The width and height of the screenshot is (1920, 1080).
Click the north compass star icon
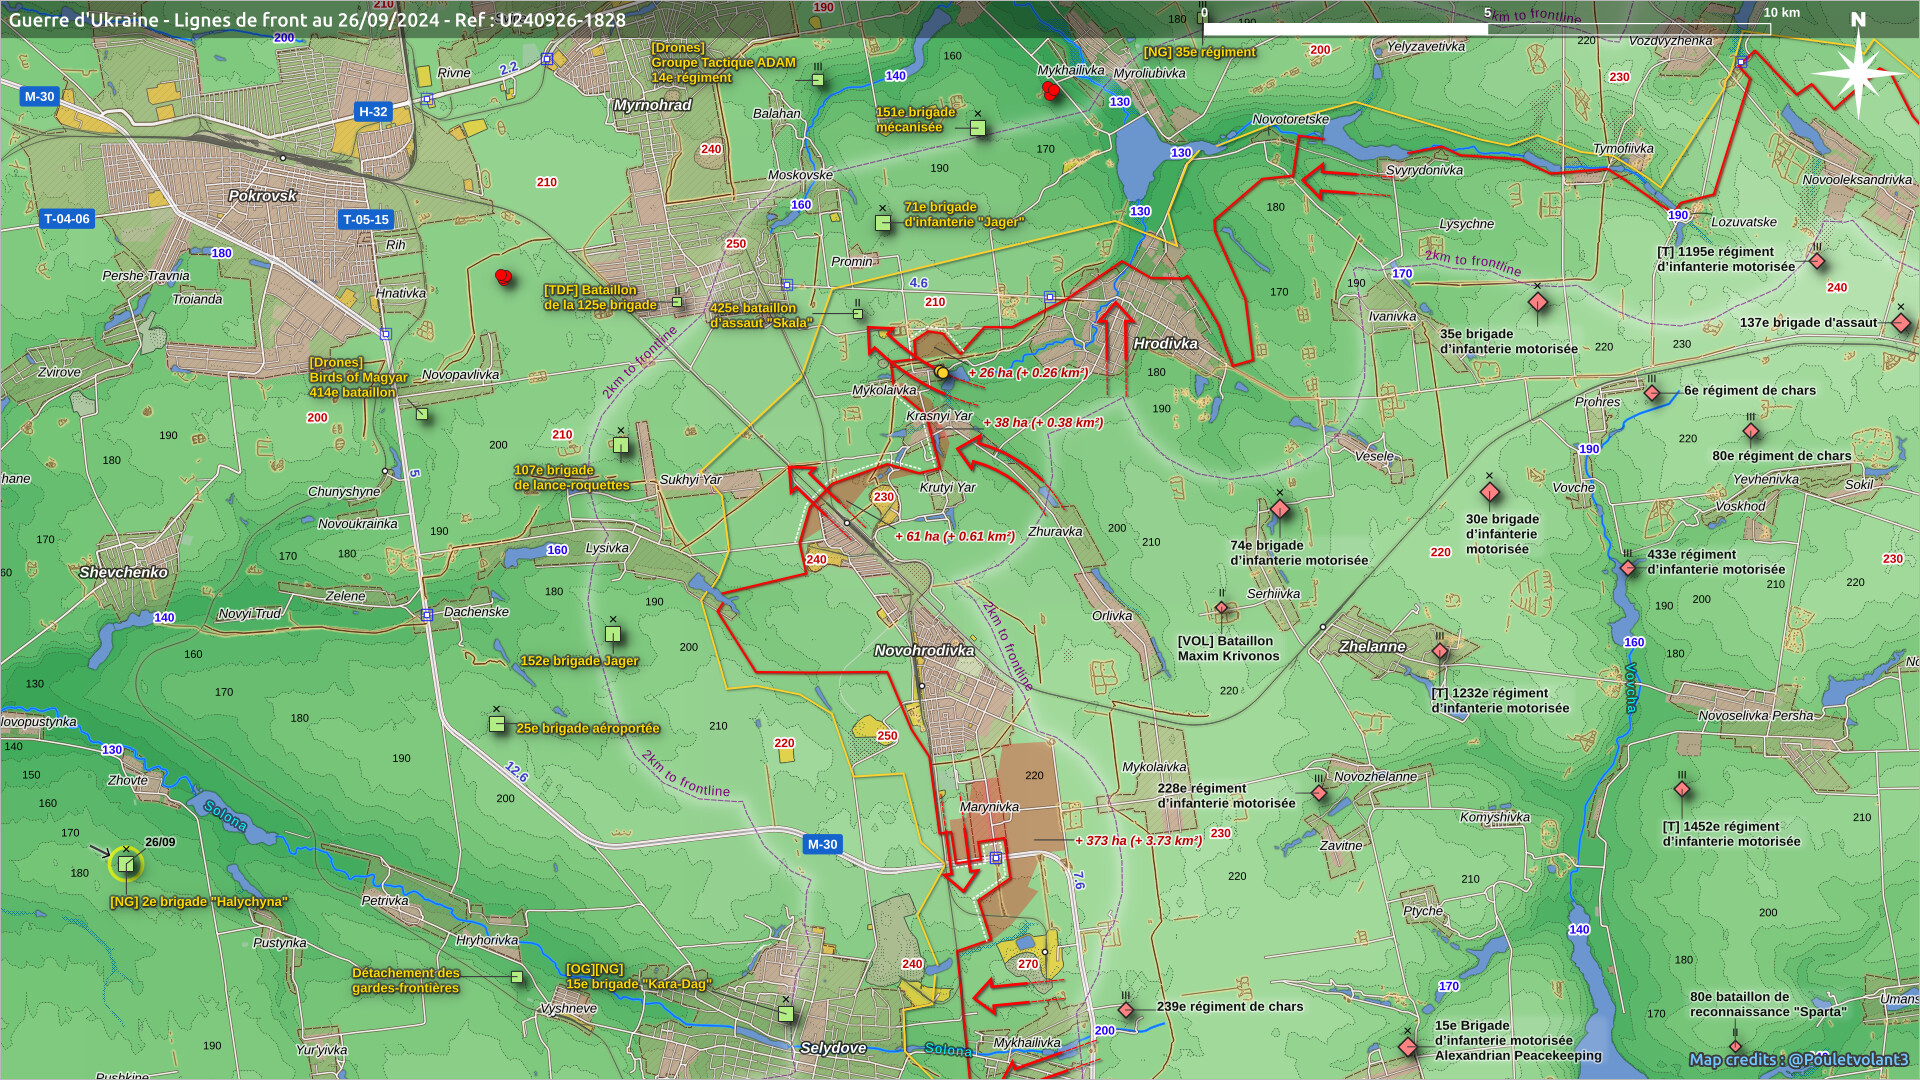pos(1857,72)
